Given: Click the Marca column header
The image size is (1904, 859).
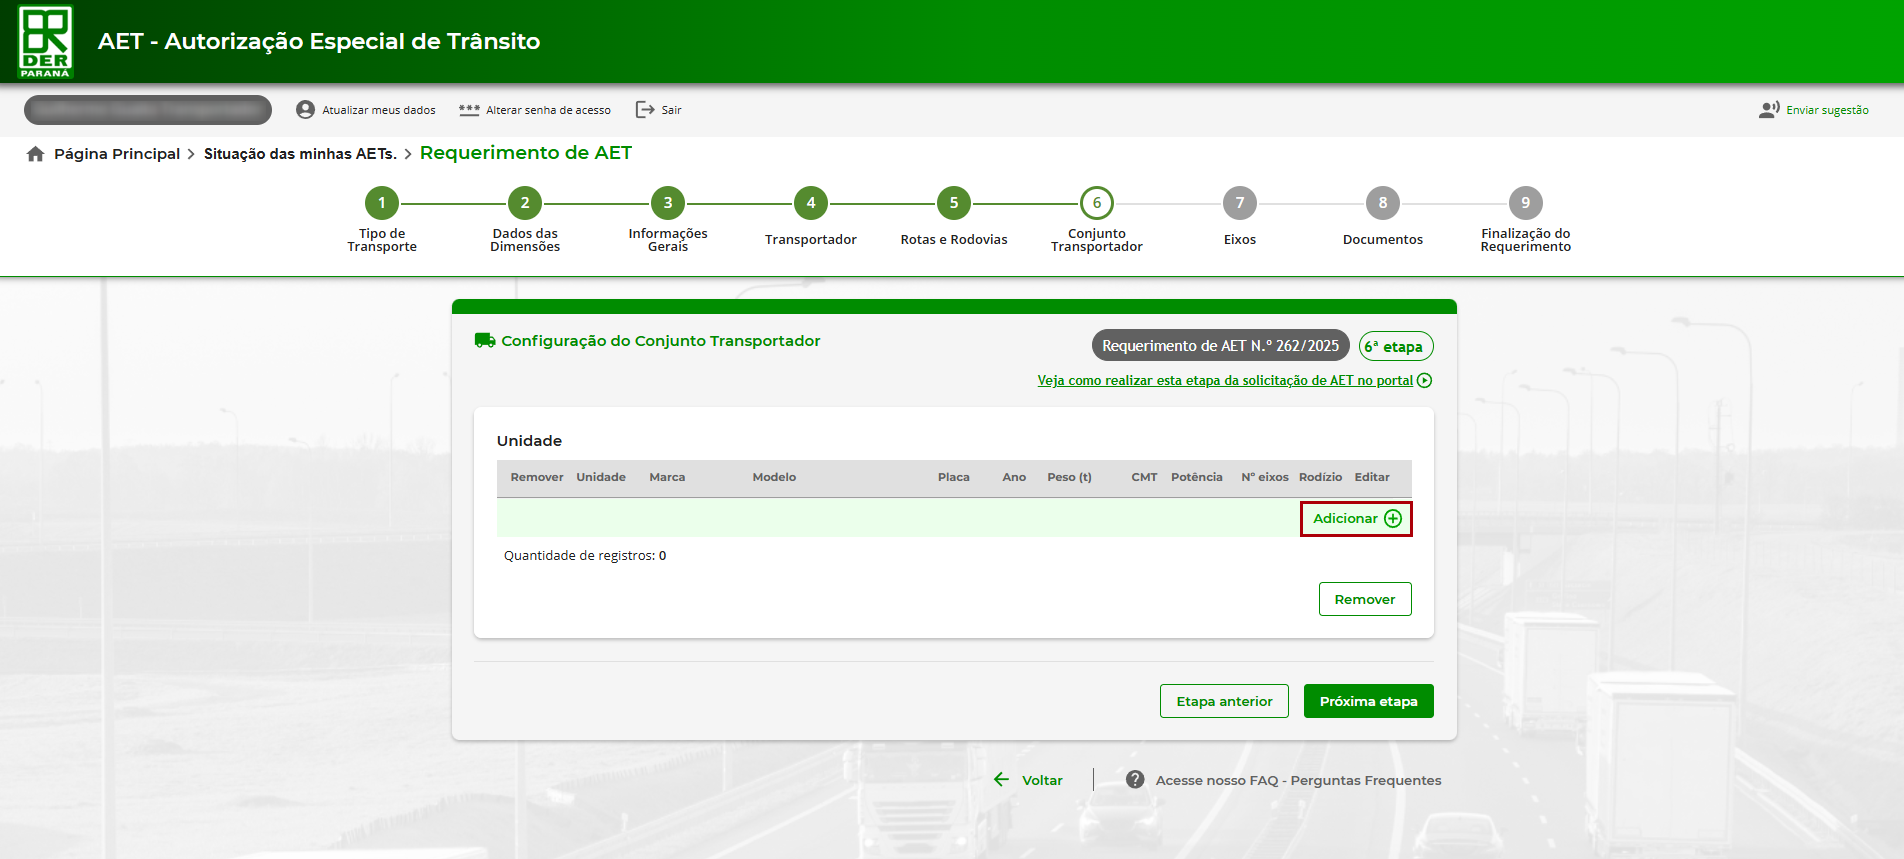Looking at the screenshot, I should (x=667, y=478).
